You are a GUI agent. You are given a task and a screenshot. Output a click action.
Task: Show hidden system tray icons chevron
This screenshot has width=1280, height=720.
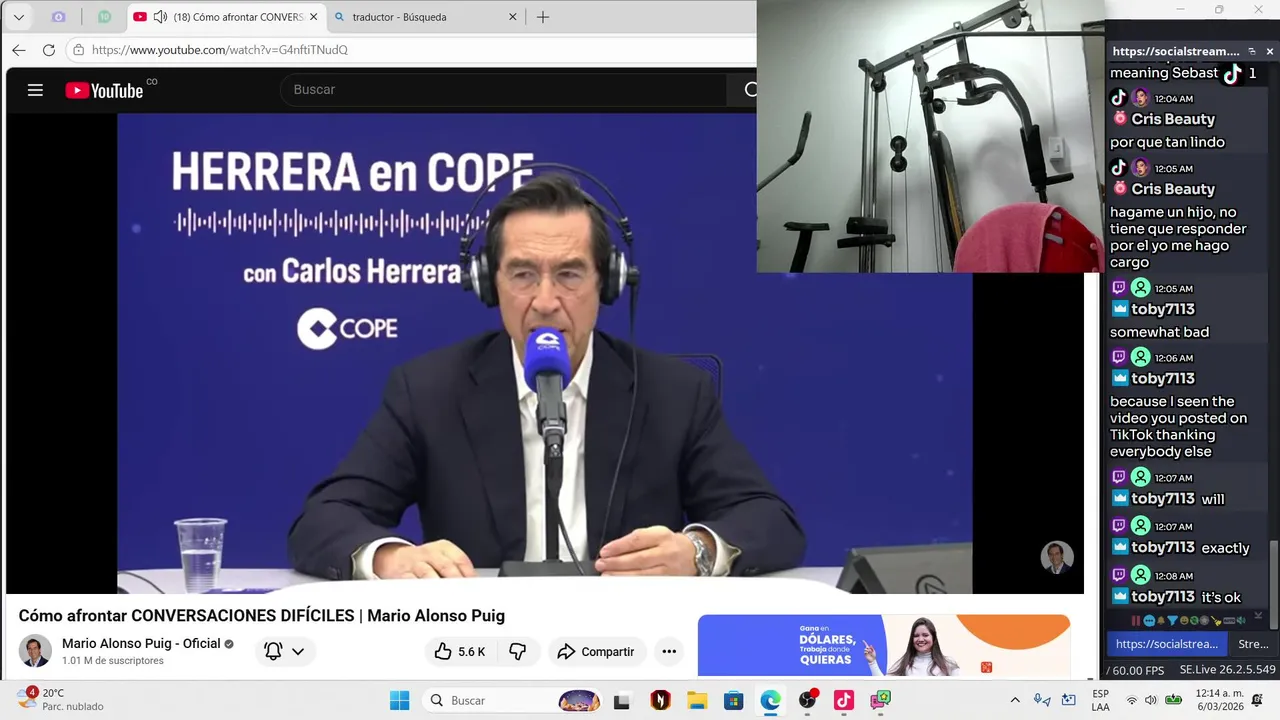pos(1015,700)
